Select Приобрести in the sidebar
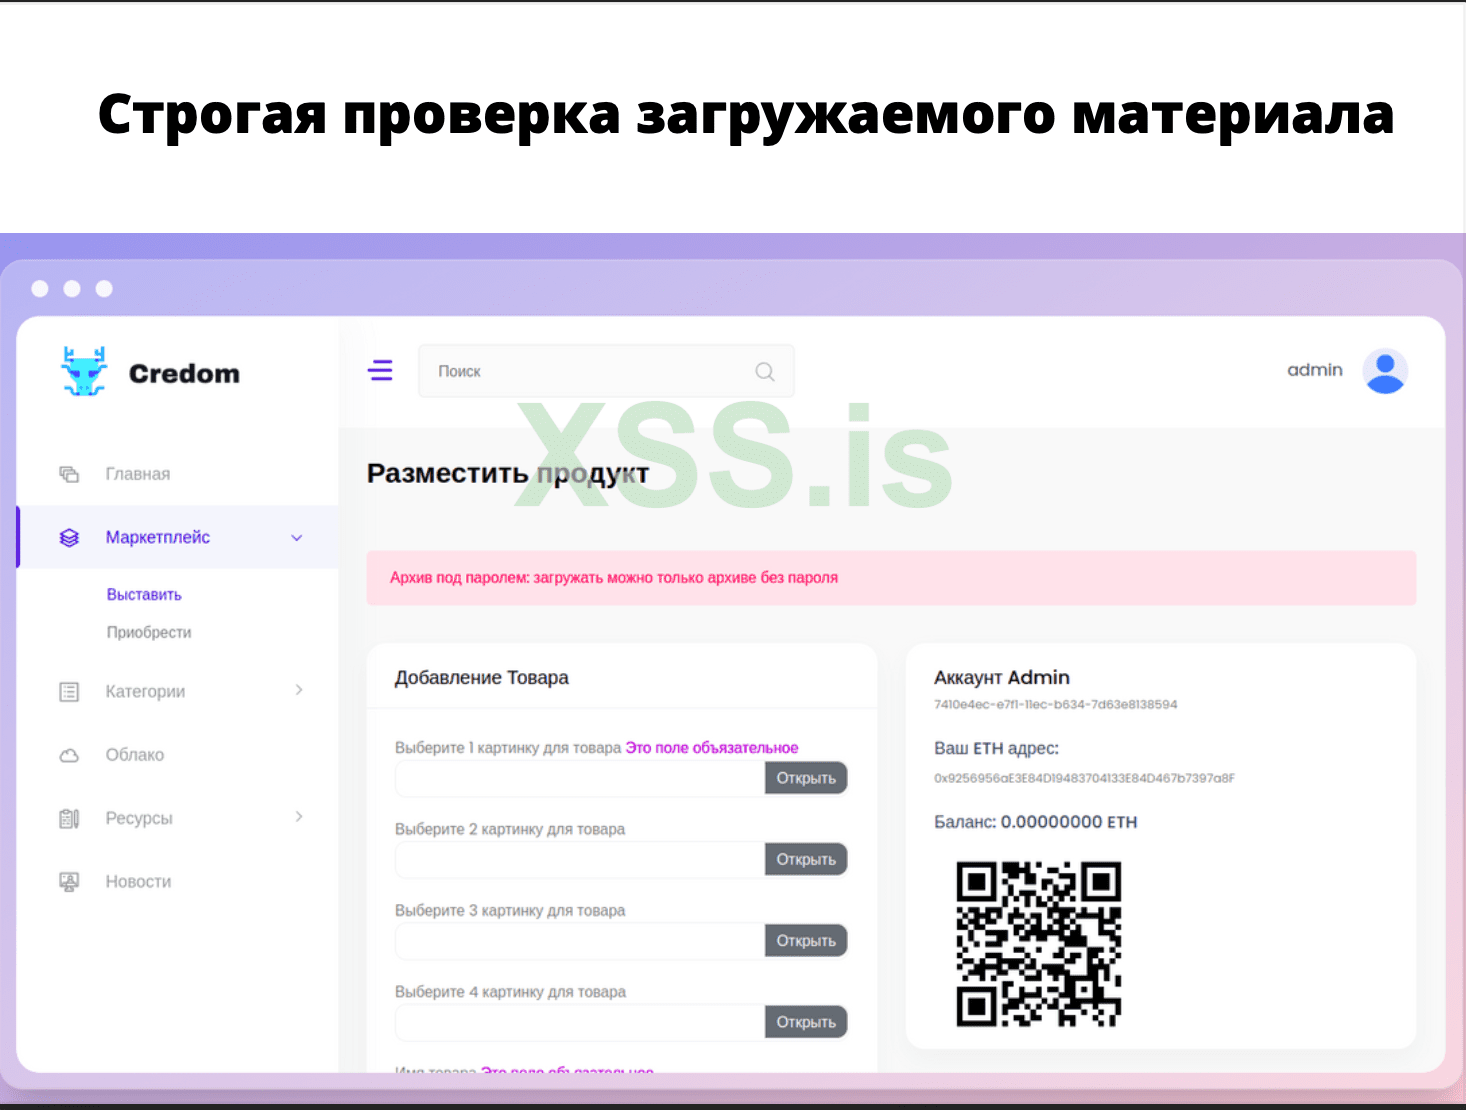 pos(149,632)
